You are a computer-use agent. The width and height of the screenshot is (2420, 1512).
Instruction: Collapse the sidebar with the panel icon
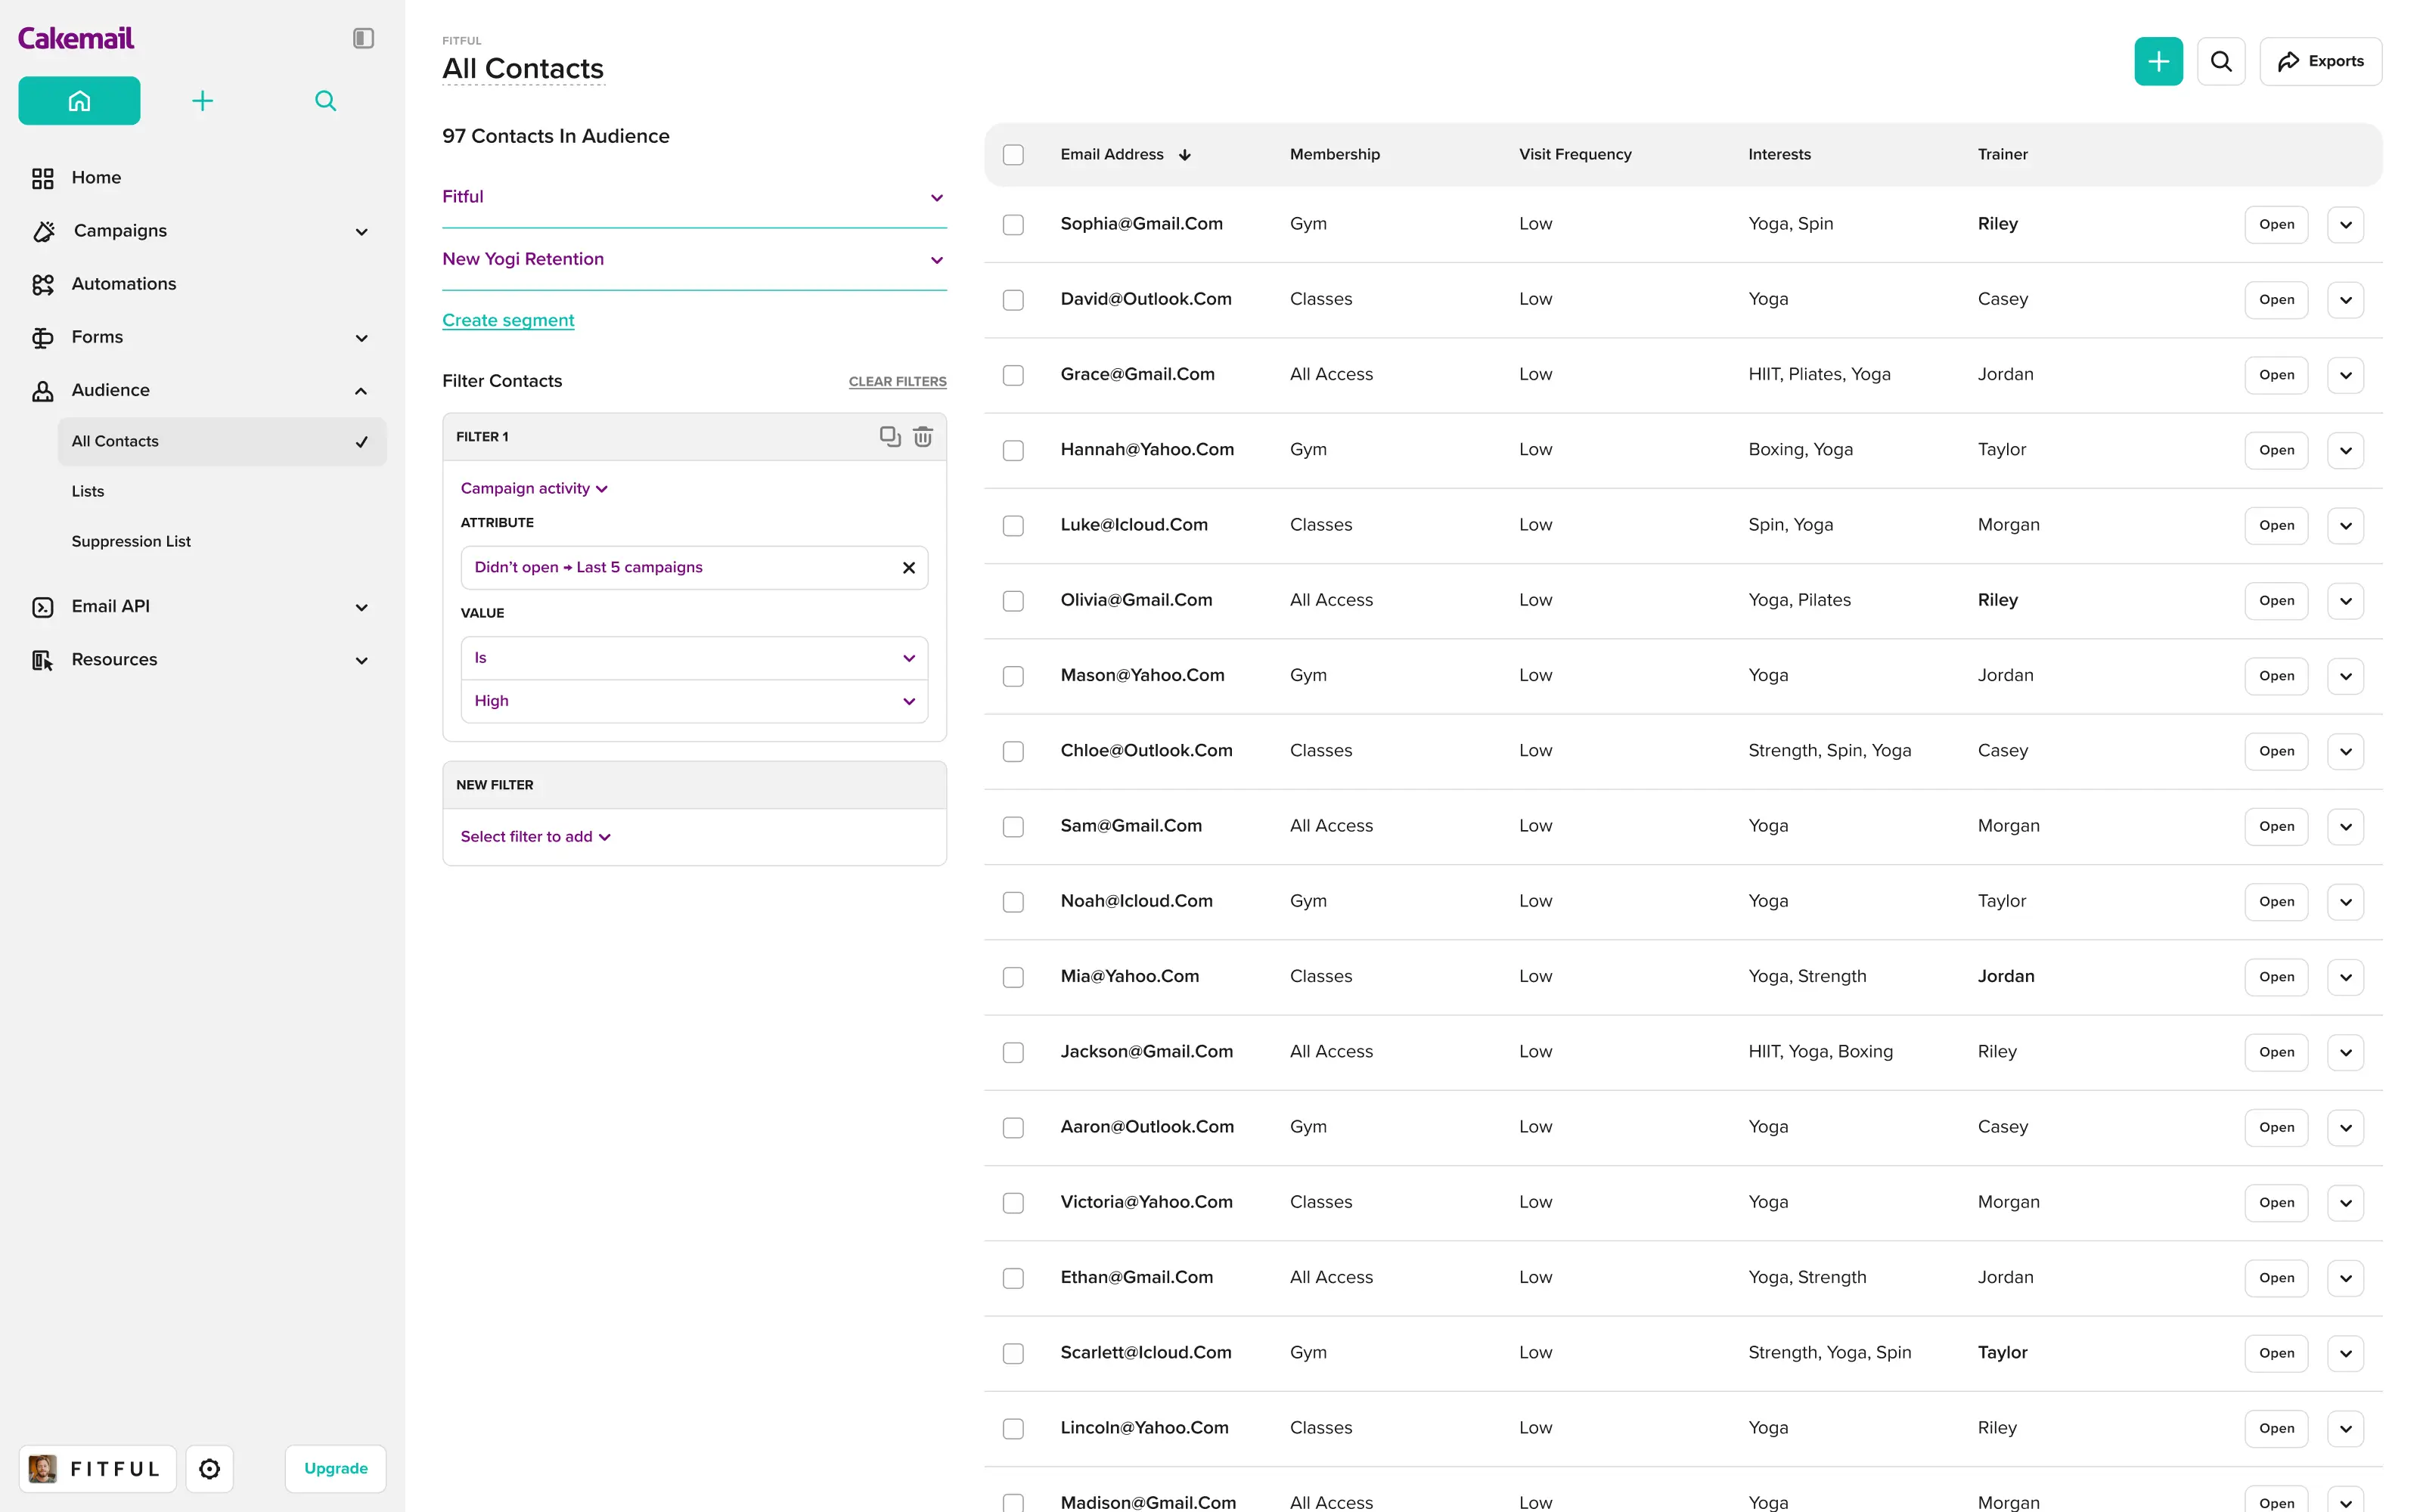click(x=363, y=38)
